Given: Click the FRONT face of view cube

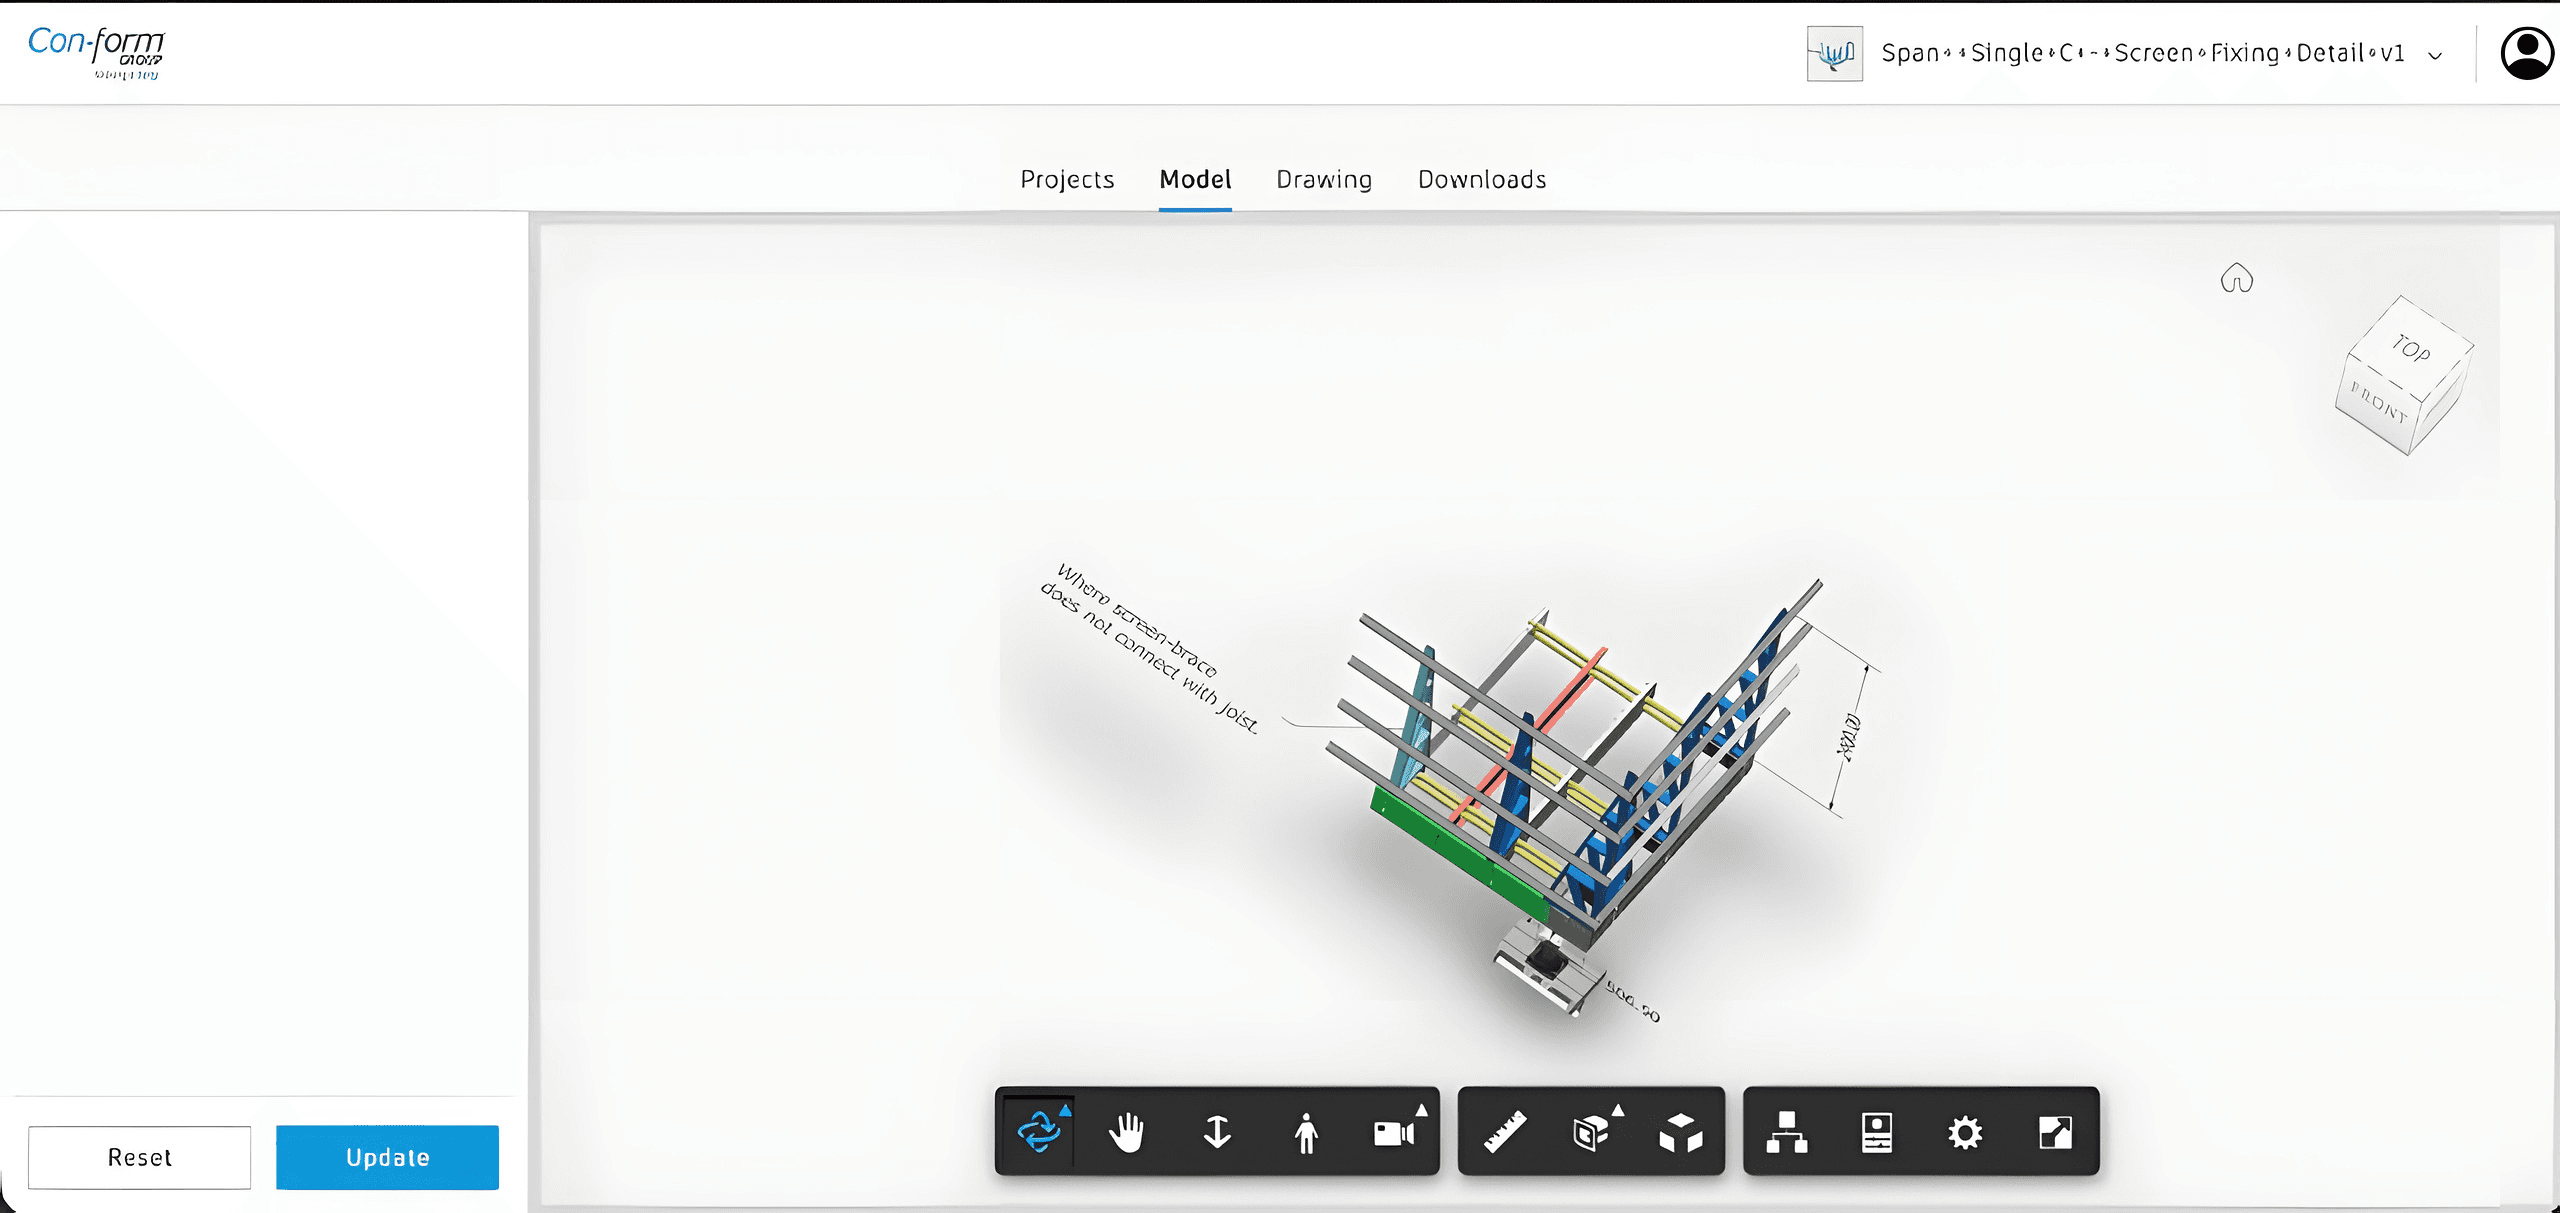Looking at the screenshot, I should [x=2378, y=402].
